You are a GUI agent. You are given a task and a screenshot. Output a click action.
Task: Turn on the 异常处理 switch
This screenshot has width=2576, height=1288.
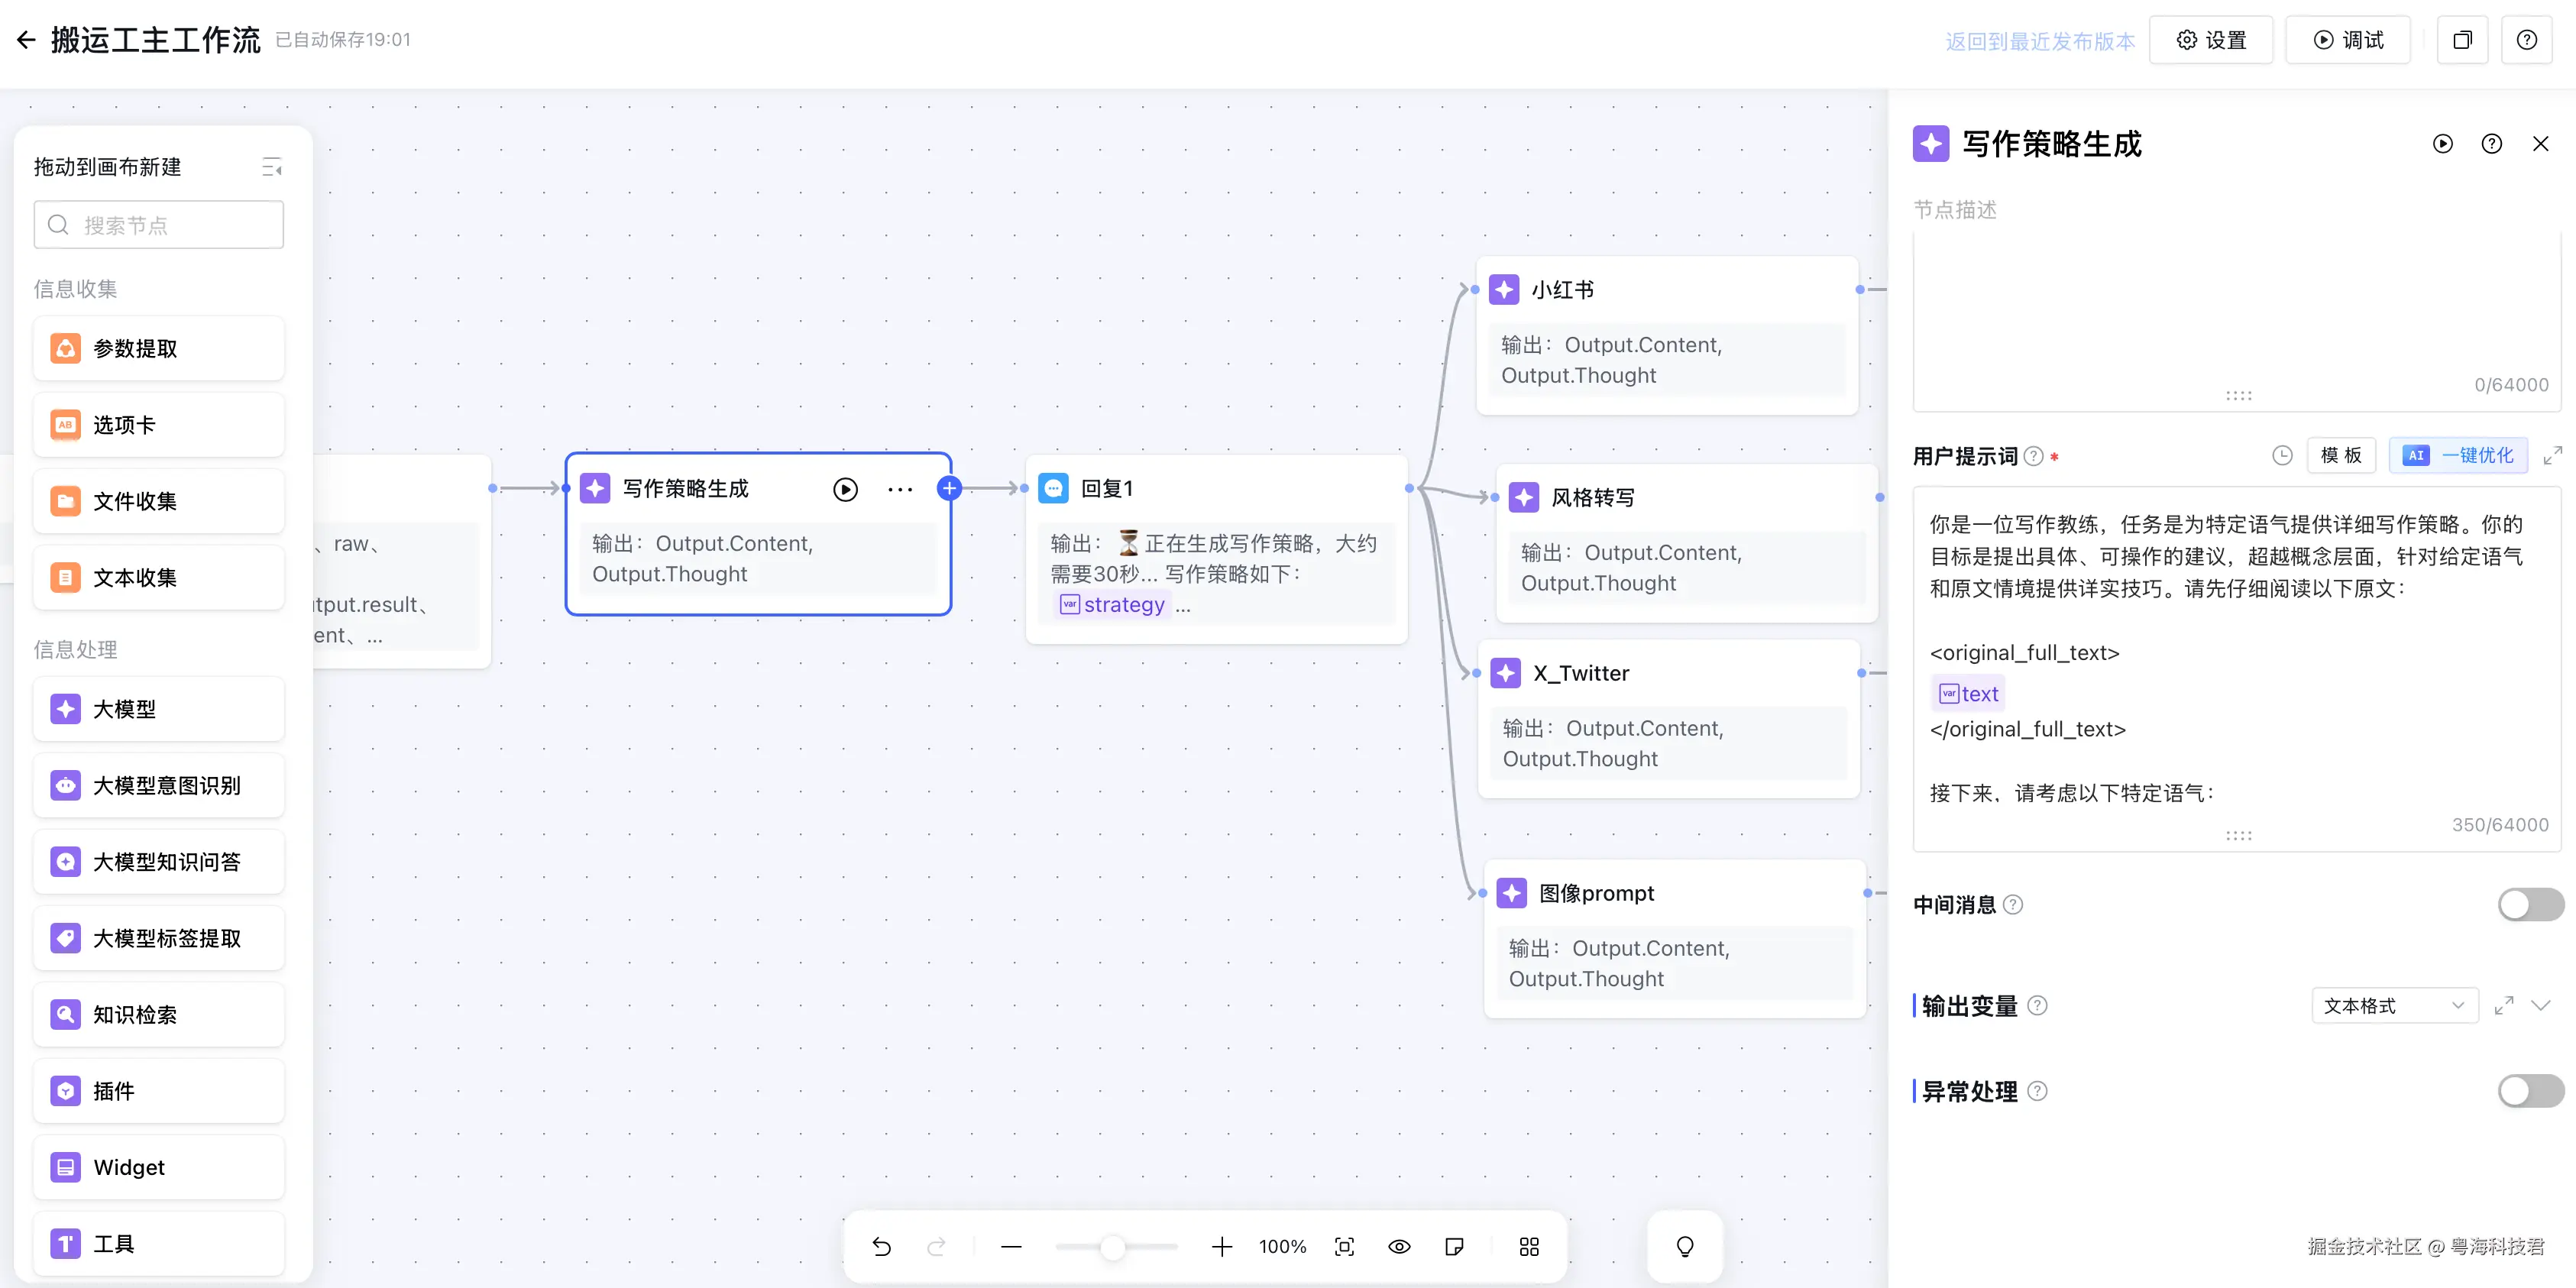coord(2530,1091)
